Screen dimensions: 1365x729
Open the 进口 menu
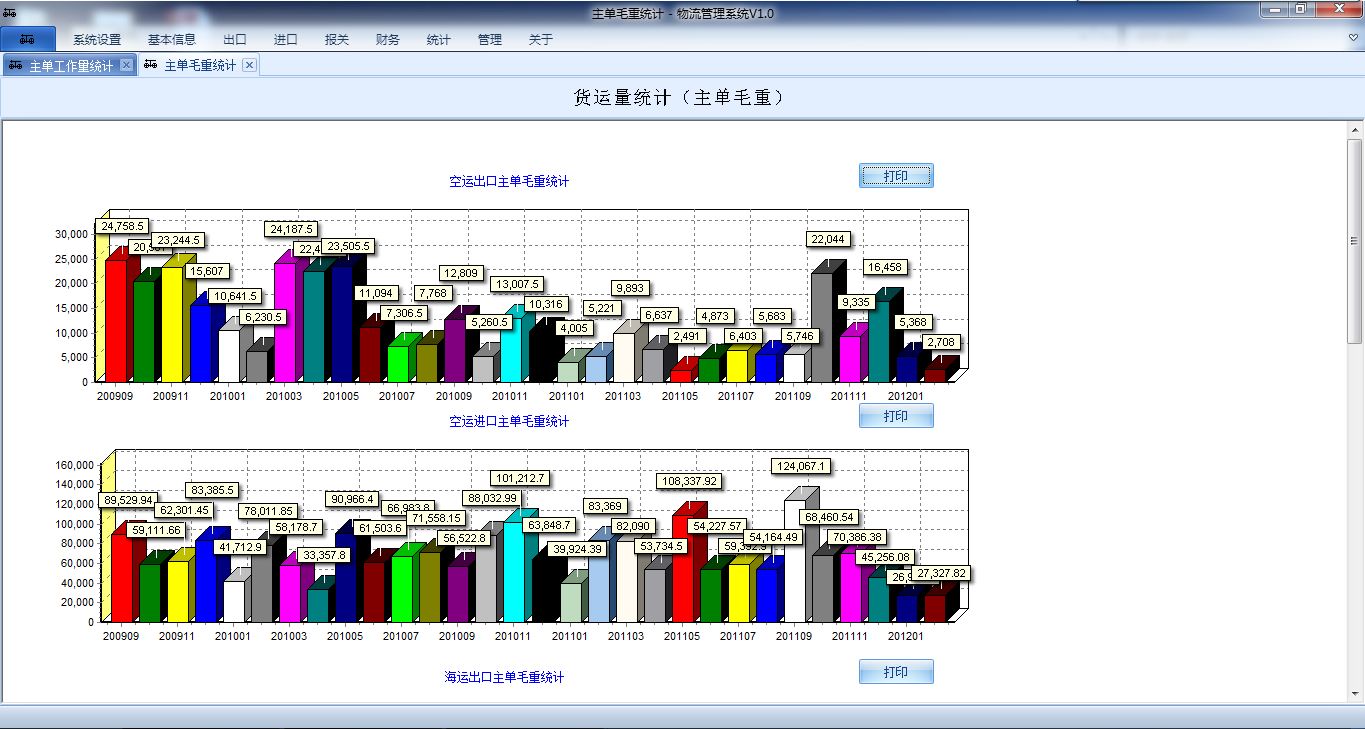pyautogui.click(x=286, y=40)
